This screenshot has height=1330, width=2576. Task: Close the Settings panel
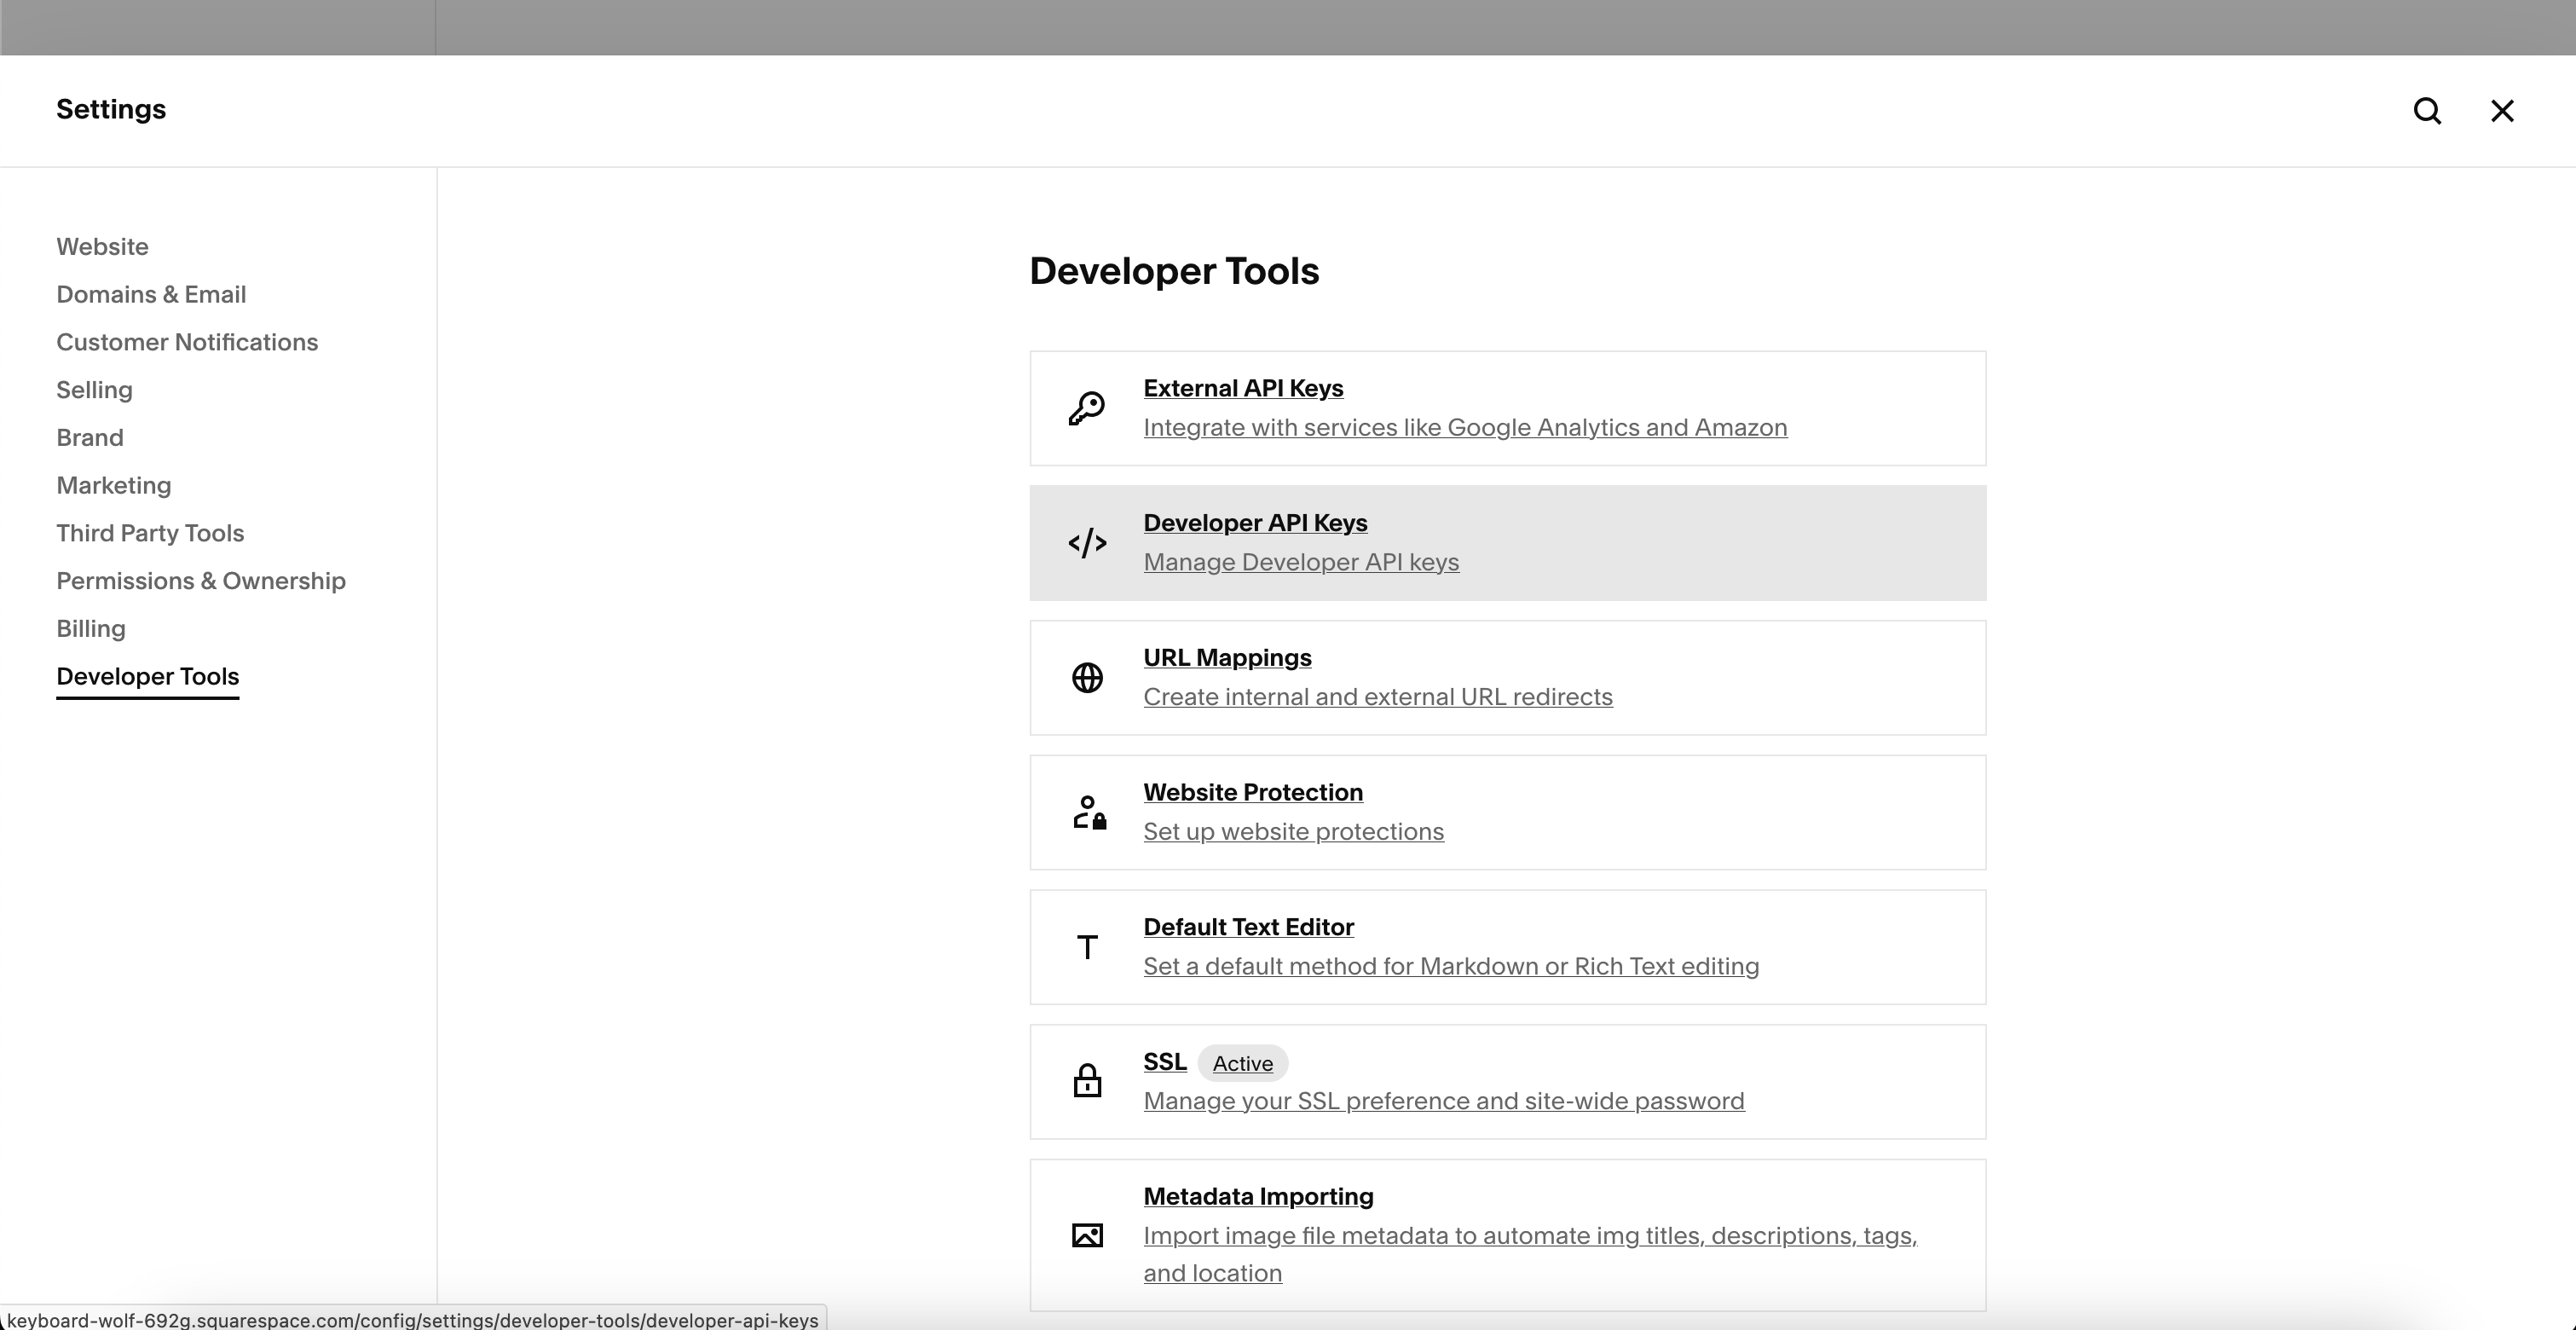pyautogui.click(x=2502, y=110)
